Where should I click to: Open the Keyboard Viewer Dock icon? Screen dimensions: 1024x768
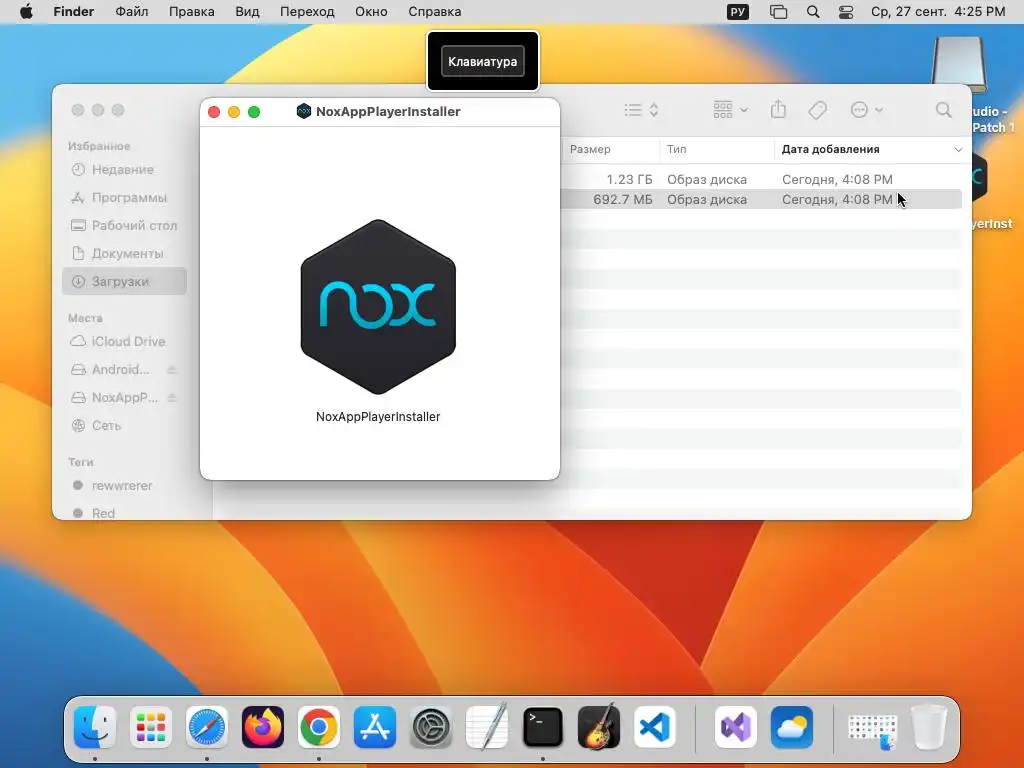(x=872, y=730)
